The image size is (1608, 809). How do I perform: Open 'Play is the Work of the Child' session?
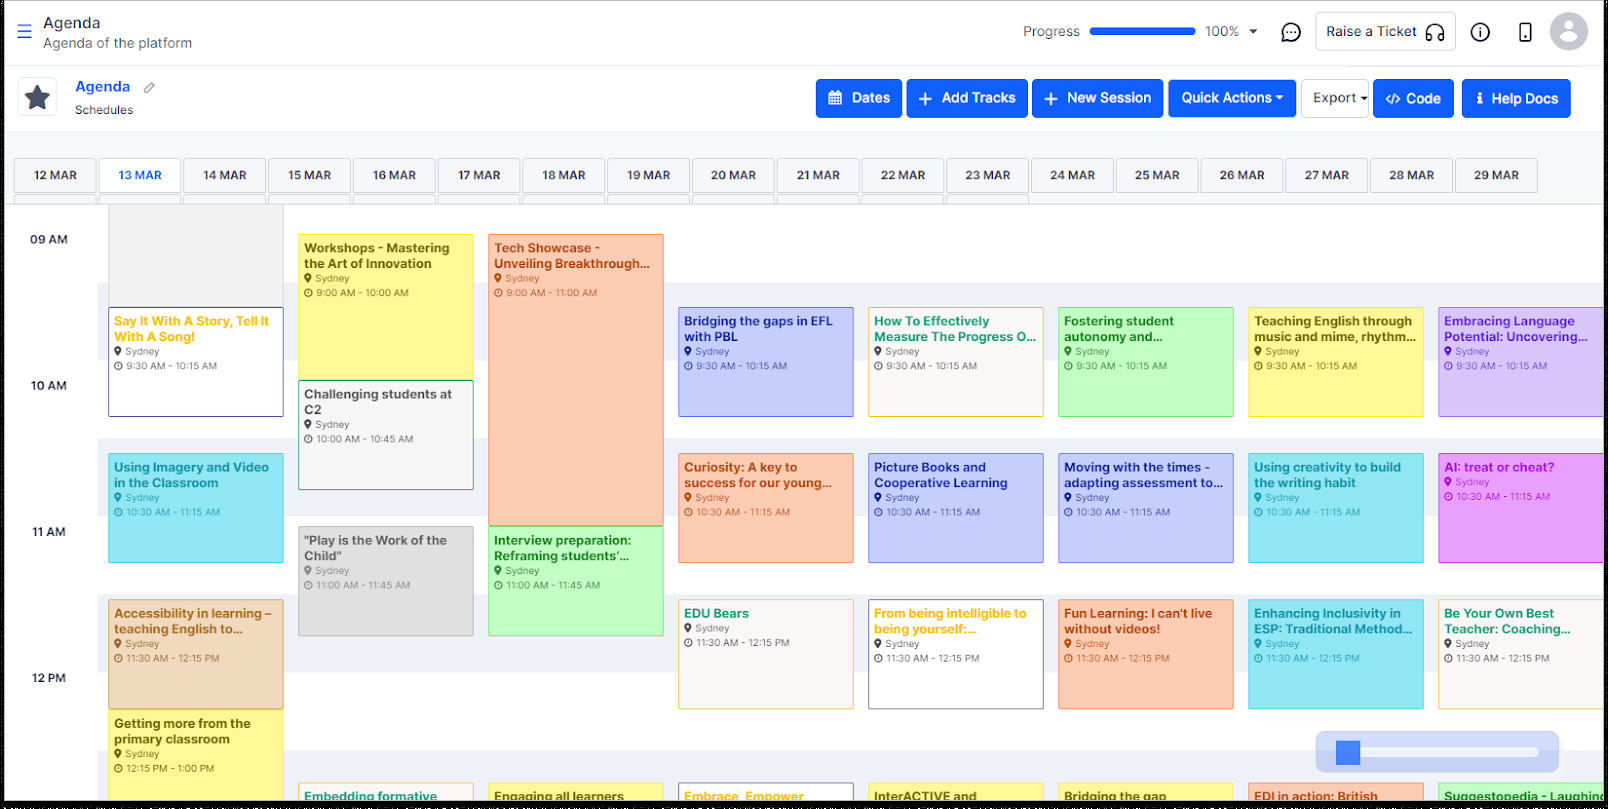386,581
